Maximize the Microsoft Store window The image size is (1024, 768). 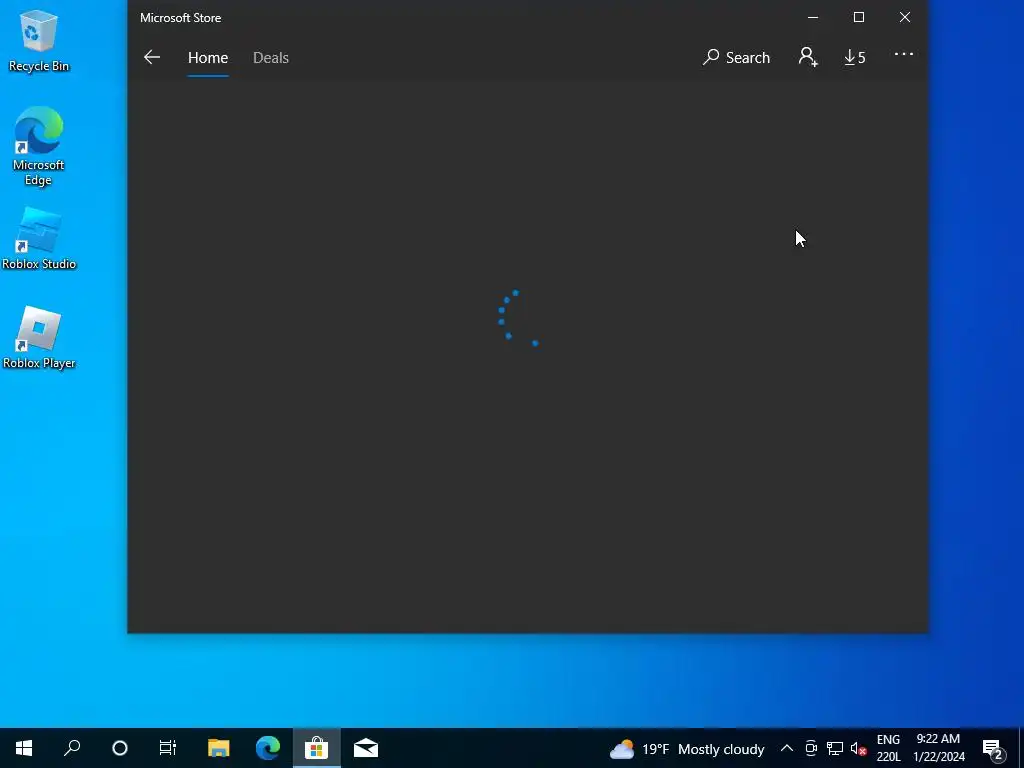click(x=859, y=18)
